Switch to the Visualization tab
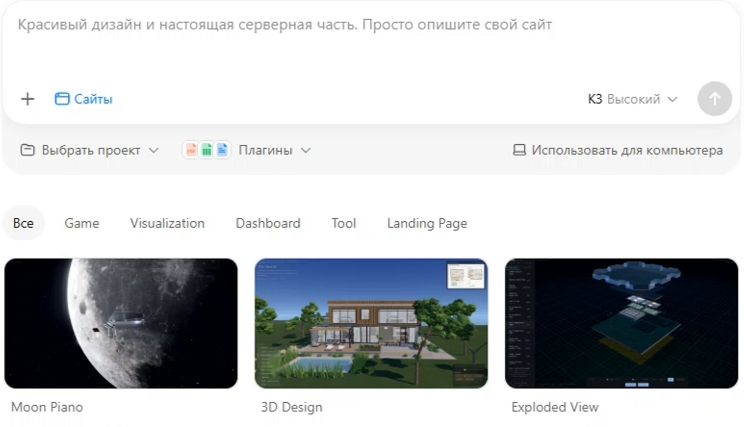 (167, 223)
